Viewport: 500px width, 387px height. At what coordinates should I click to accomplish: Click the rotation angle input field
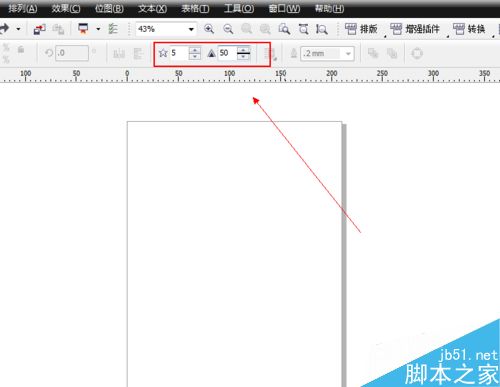[x=72, y=53]
